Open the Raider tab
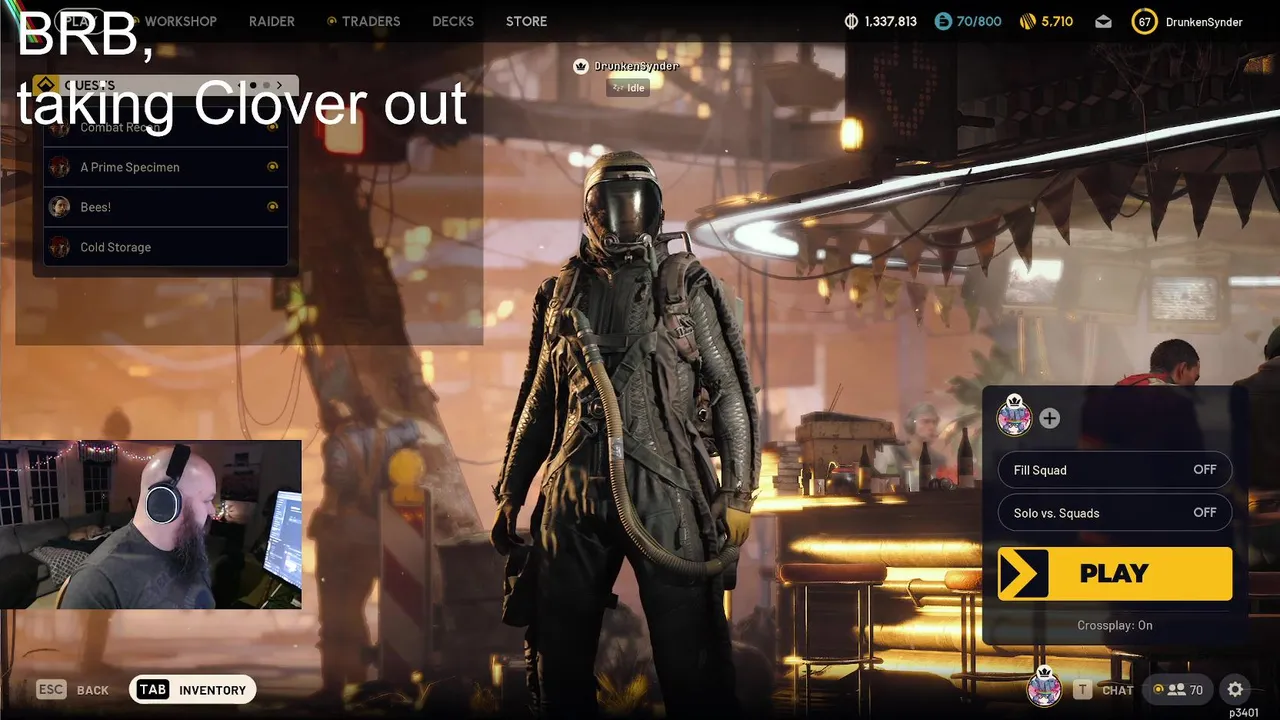1280x720 pixels. pos(272,21)
